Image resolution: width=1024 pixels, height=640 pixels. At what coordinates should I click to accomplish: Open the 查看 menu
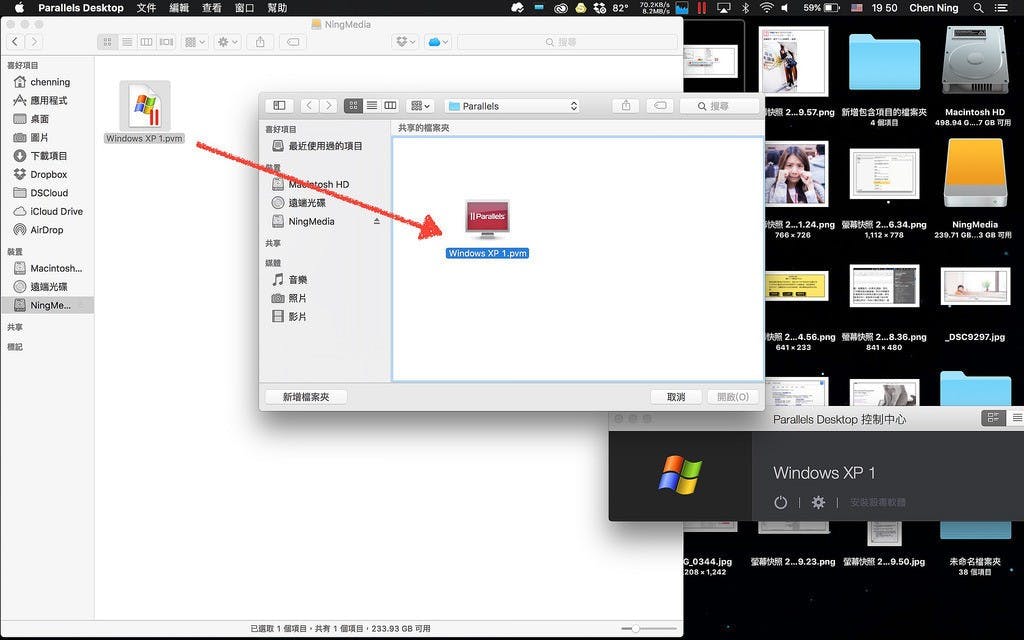point(212,8)
